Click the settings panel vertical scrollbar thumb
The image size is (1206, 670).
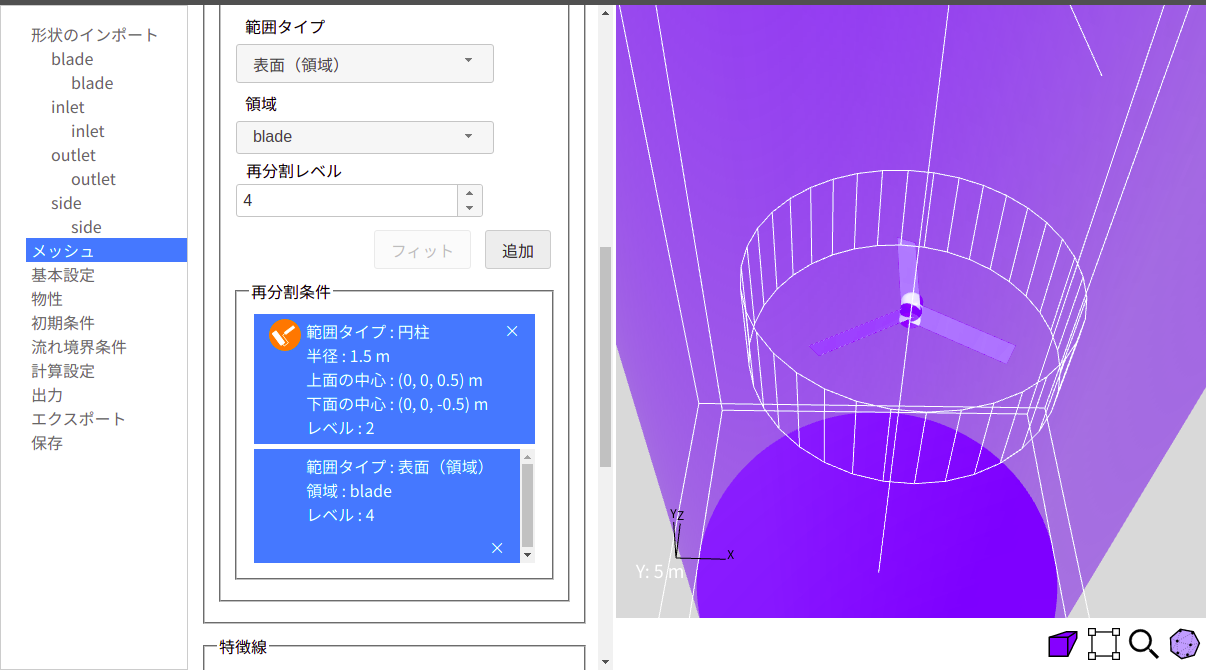(605, 356)
